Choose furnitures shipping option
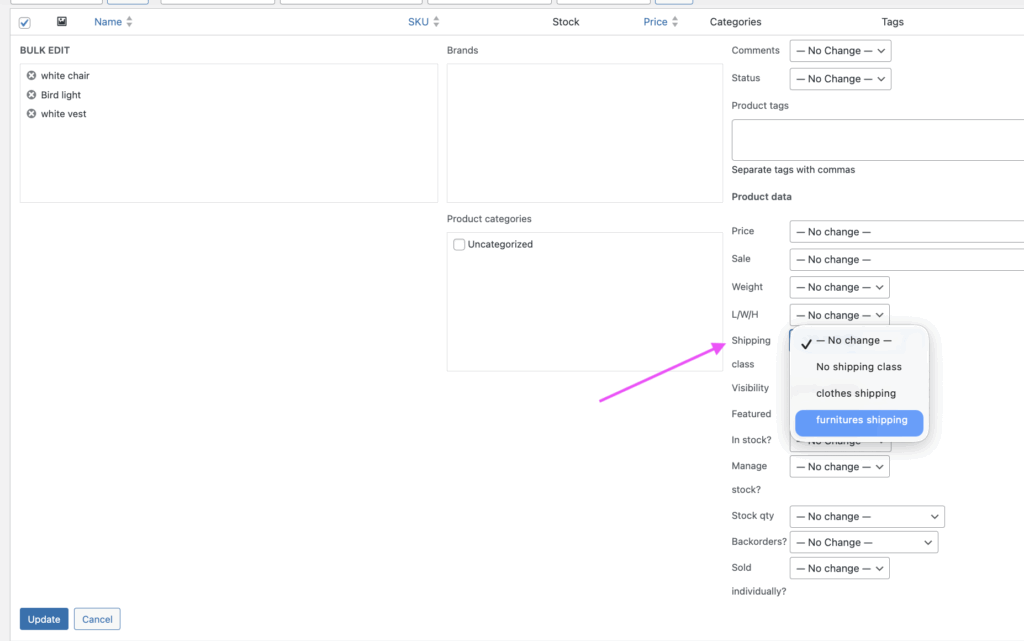This screenshot has height=641, width=1024. tap(860, 421)
